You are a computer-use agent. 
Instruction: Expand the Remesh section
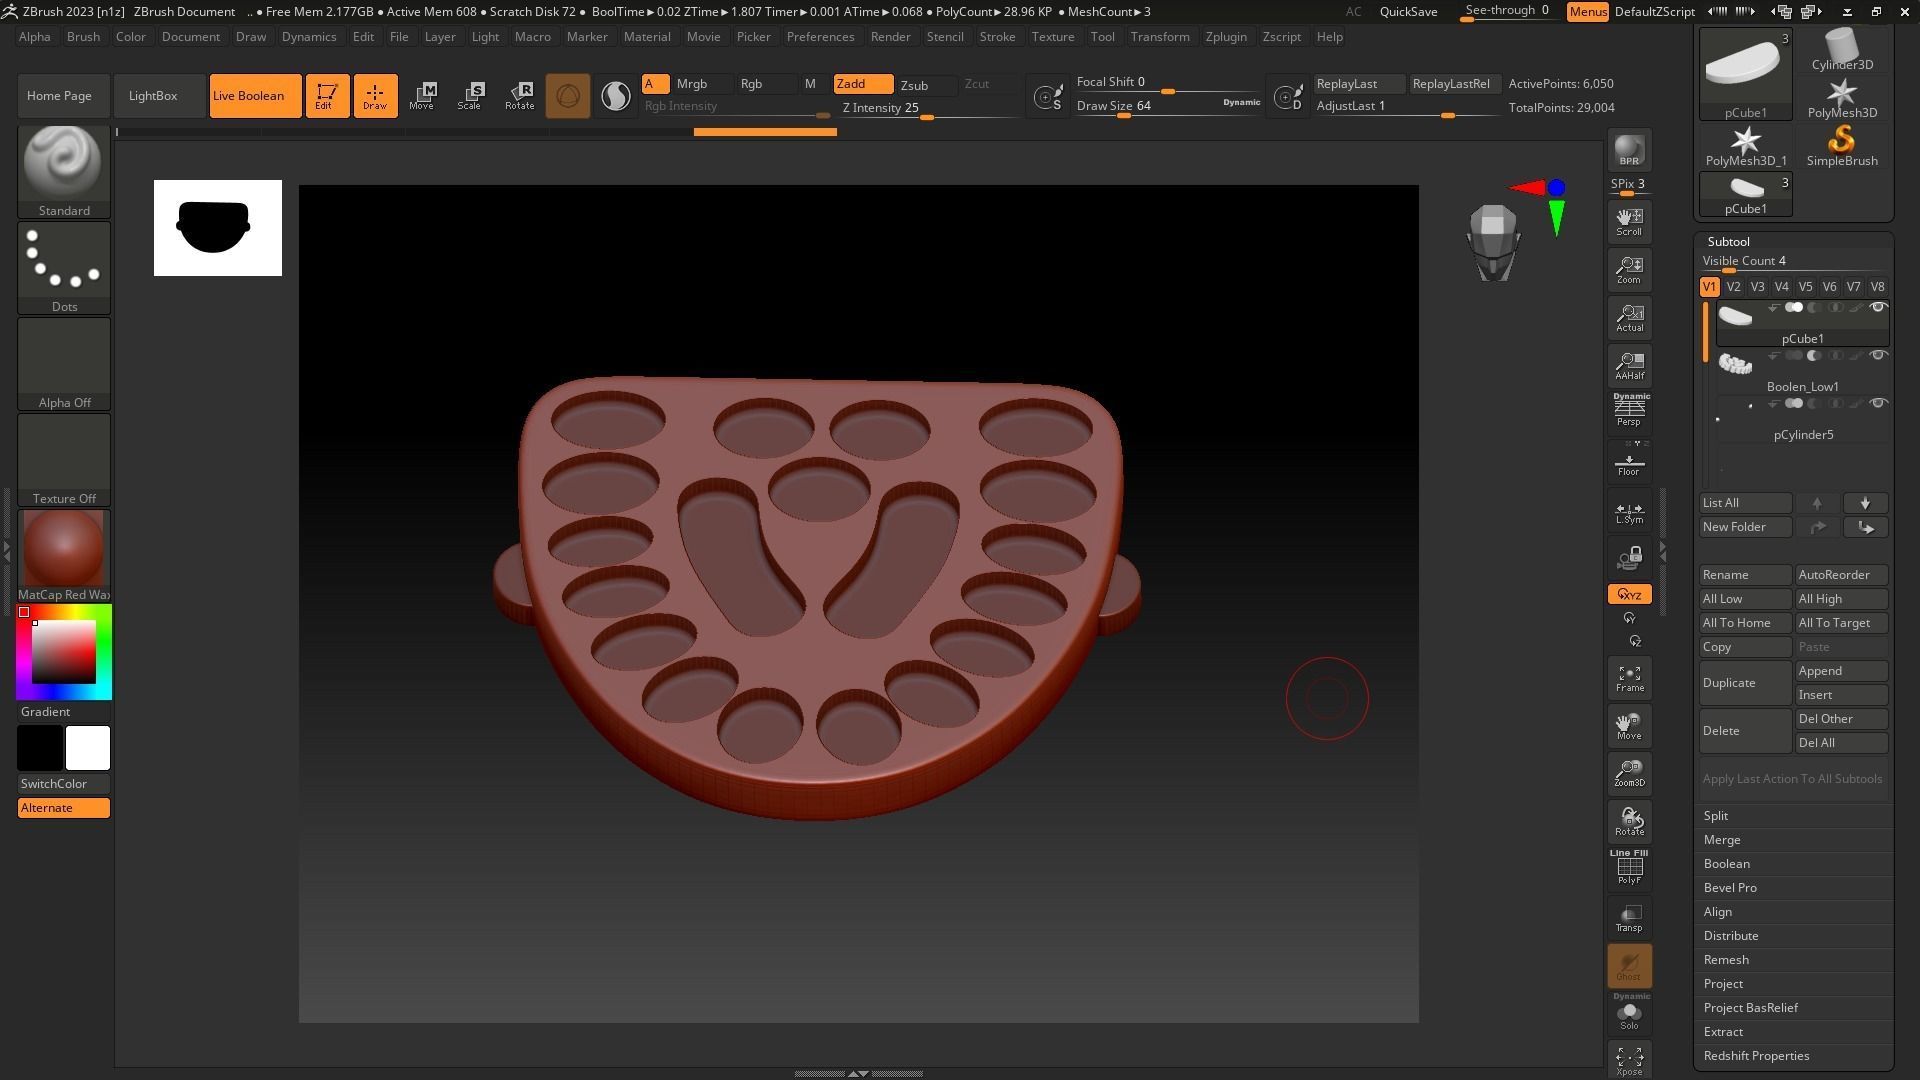[x=1726, y=960]
